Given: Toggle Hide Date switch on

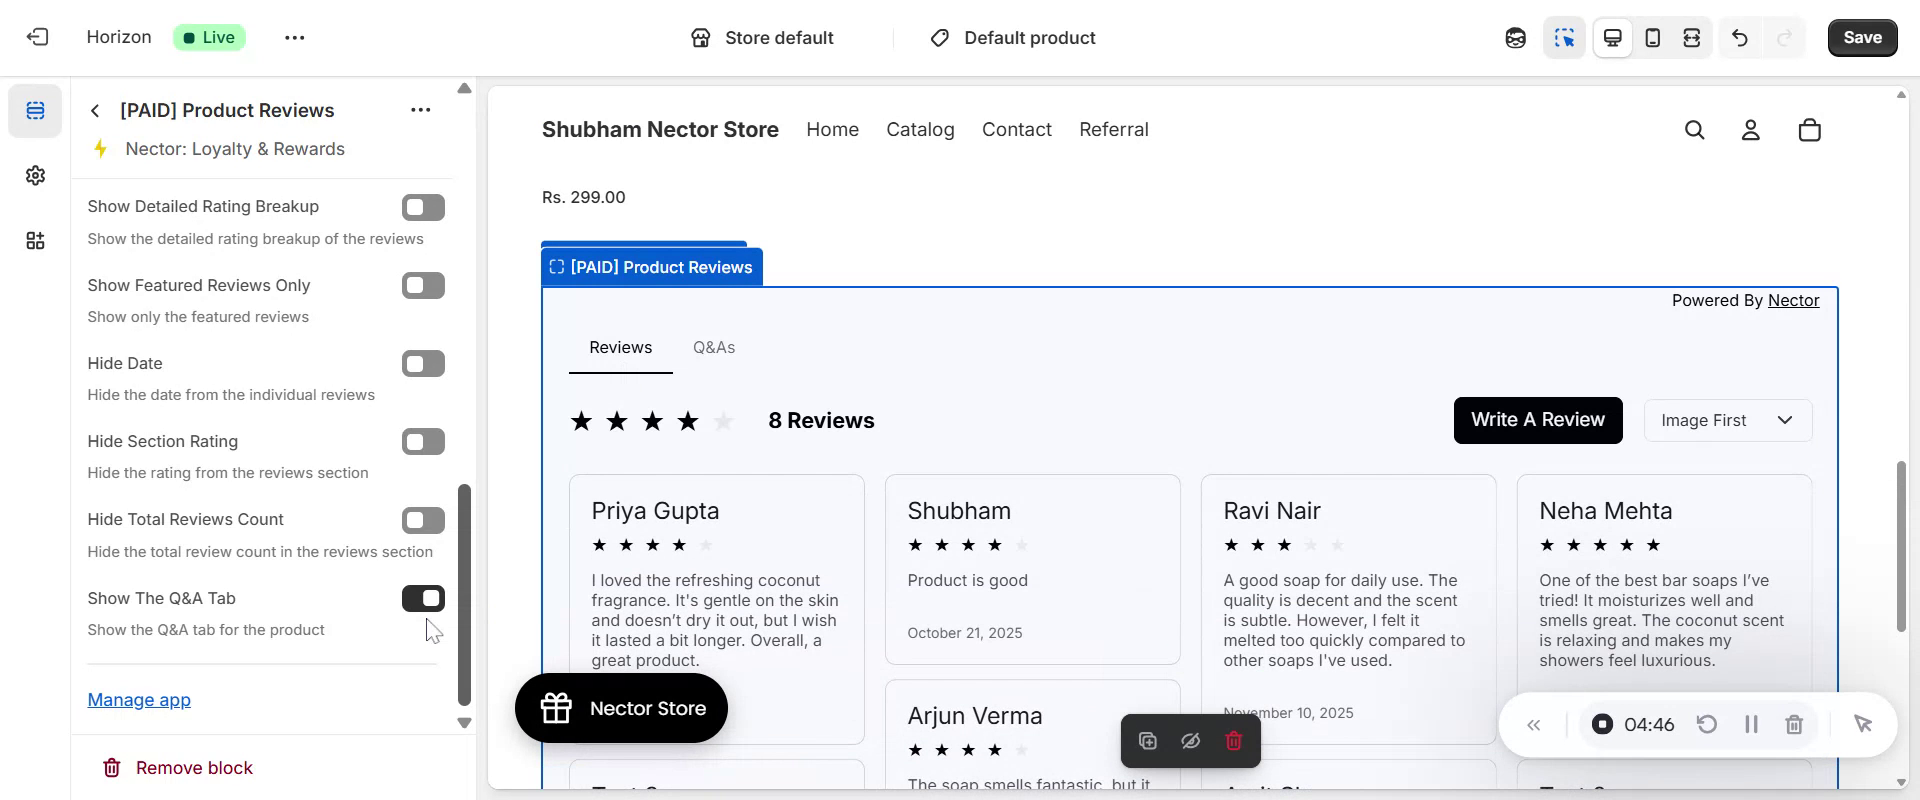Looking at the screenshot, I should [423, 364].
